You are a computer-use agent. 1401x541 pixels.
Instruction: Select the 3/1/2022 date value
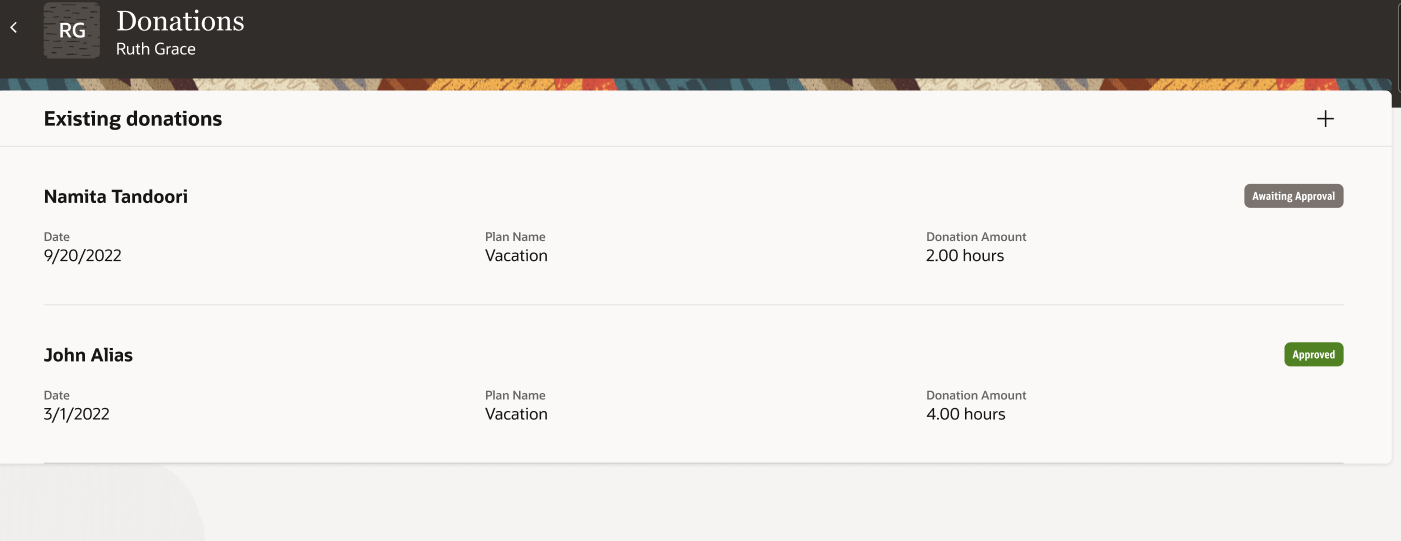(x=77, y=414)
